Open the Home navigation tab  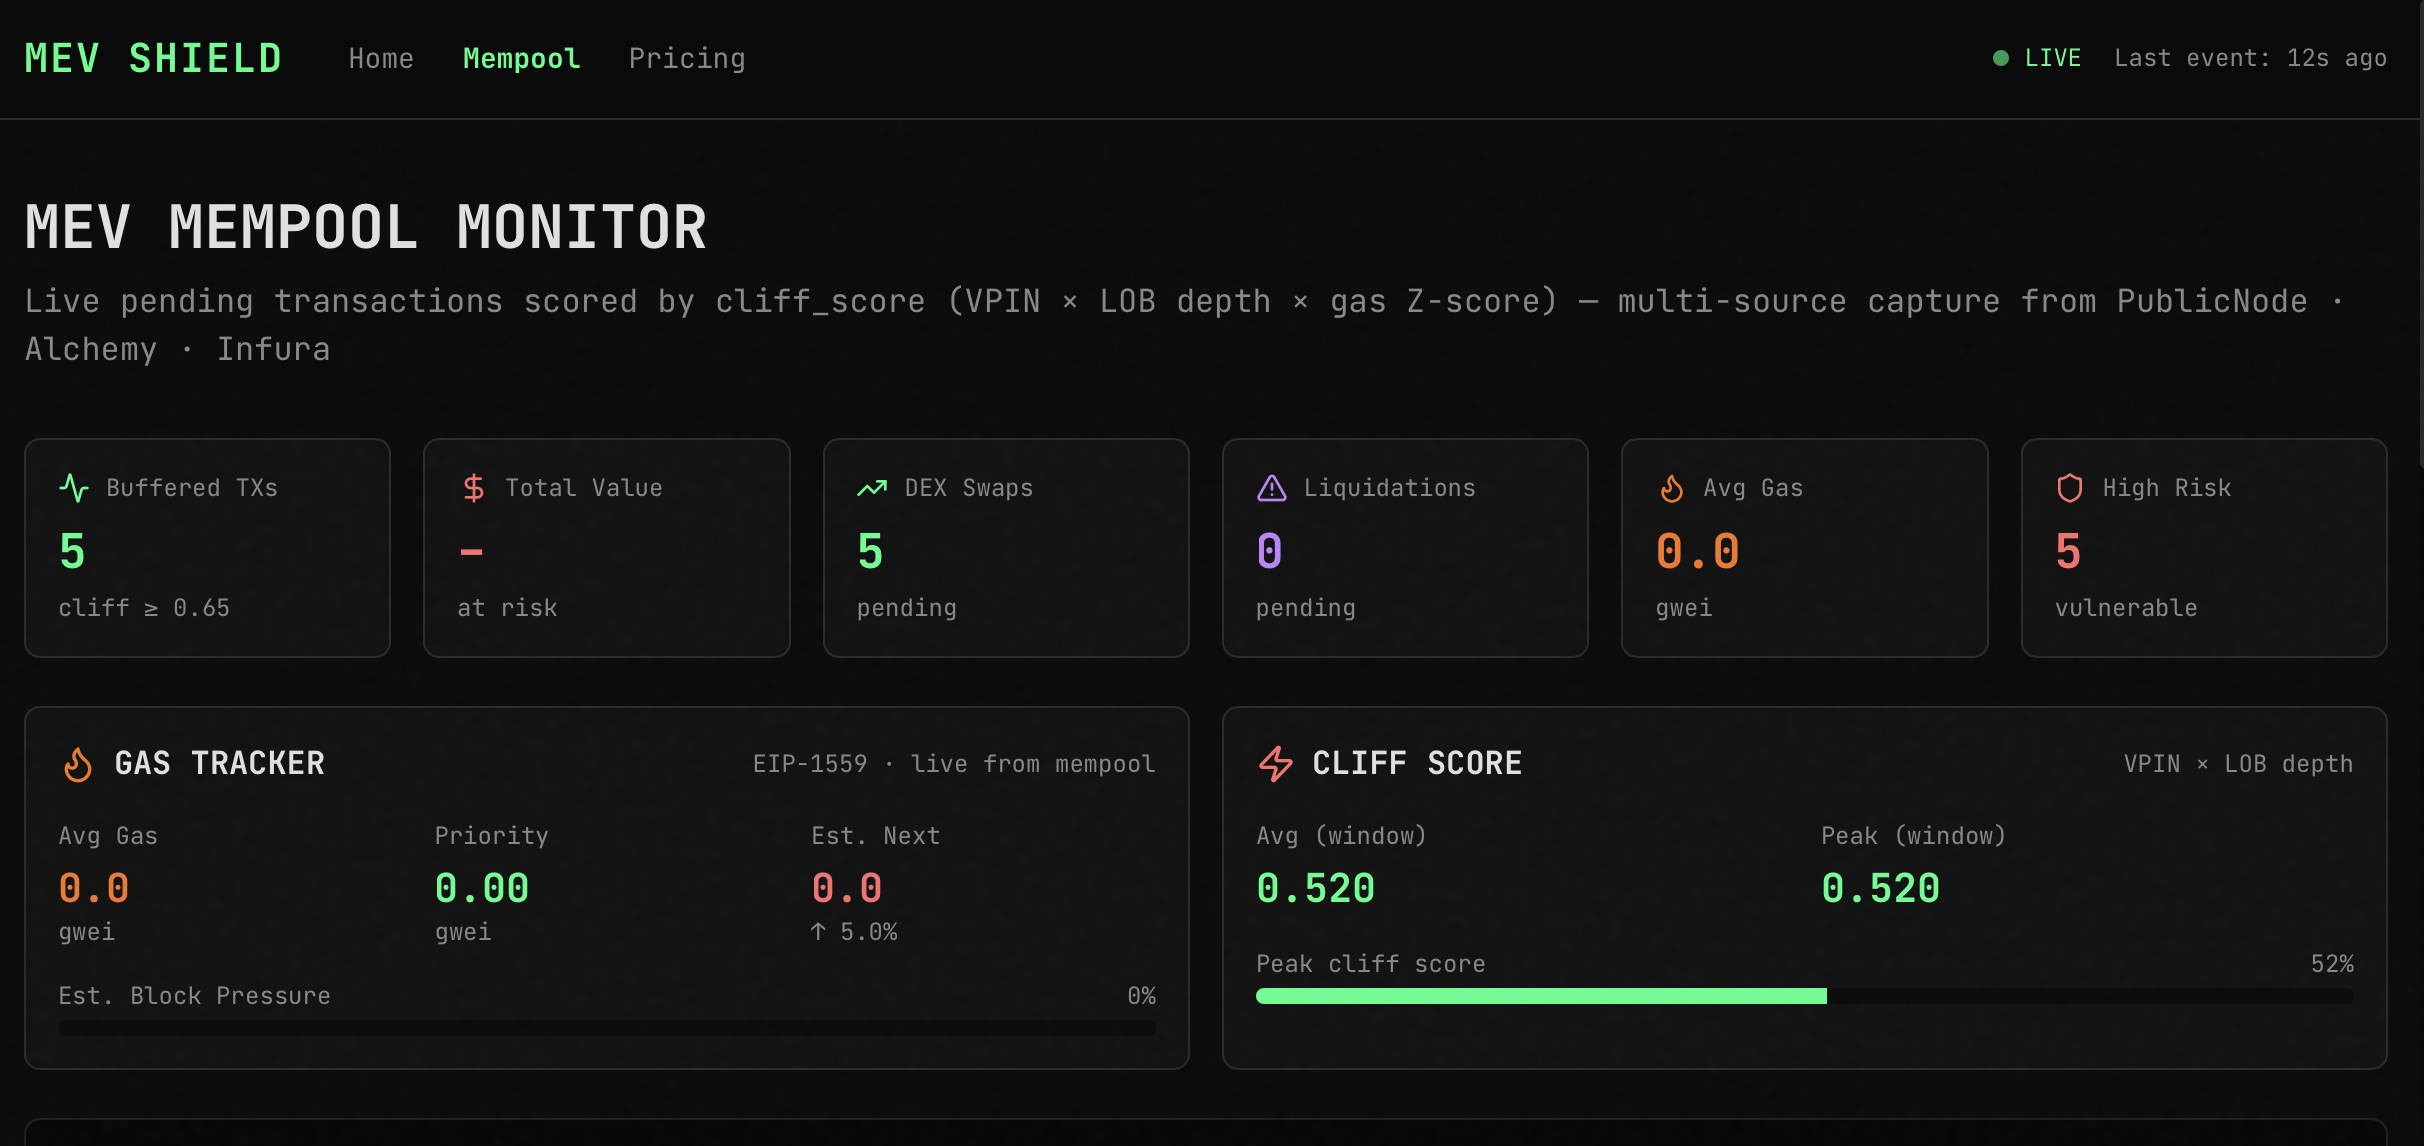pyautogui.click(x=381, y=58)
